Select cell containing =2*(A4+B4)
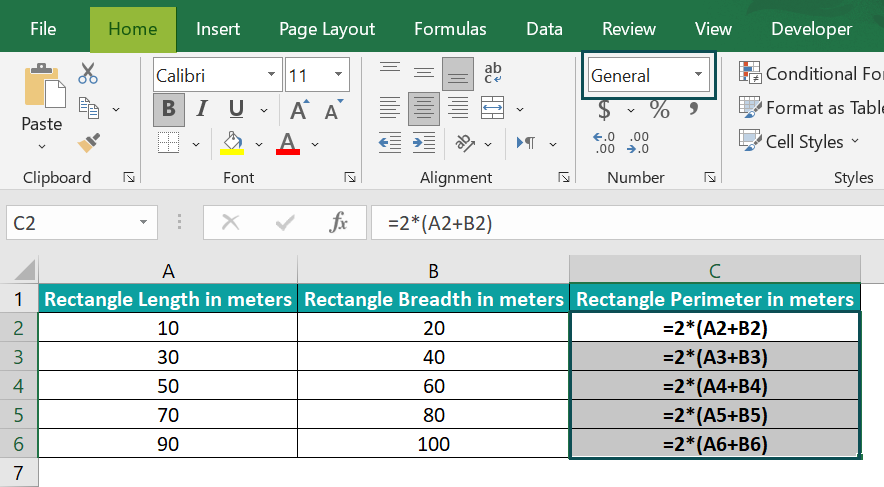 (x=715, y=386)
